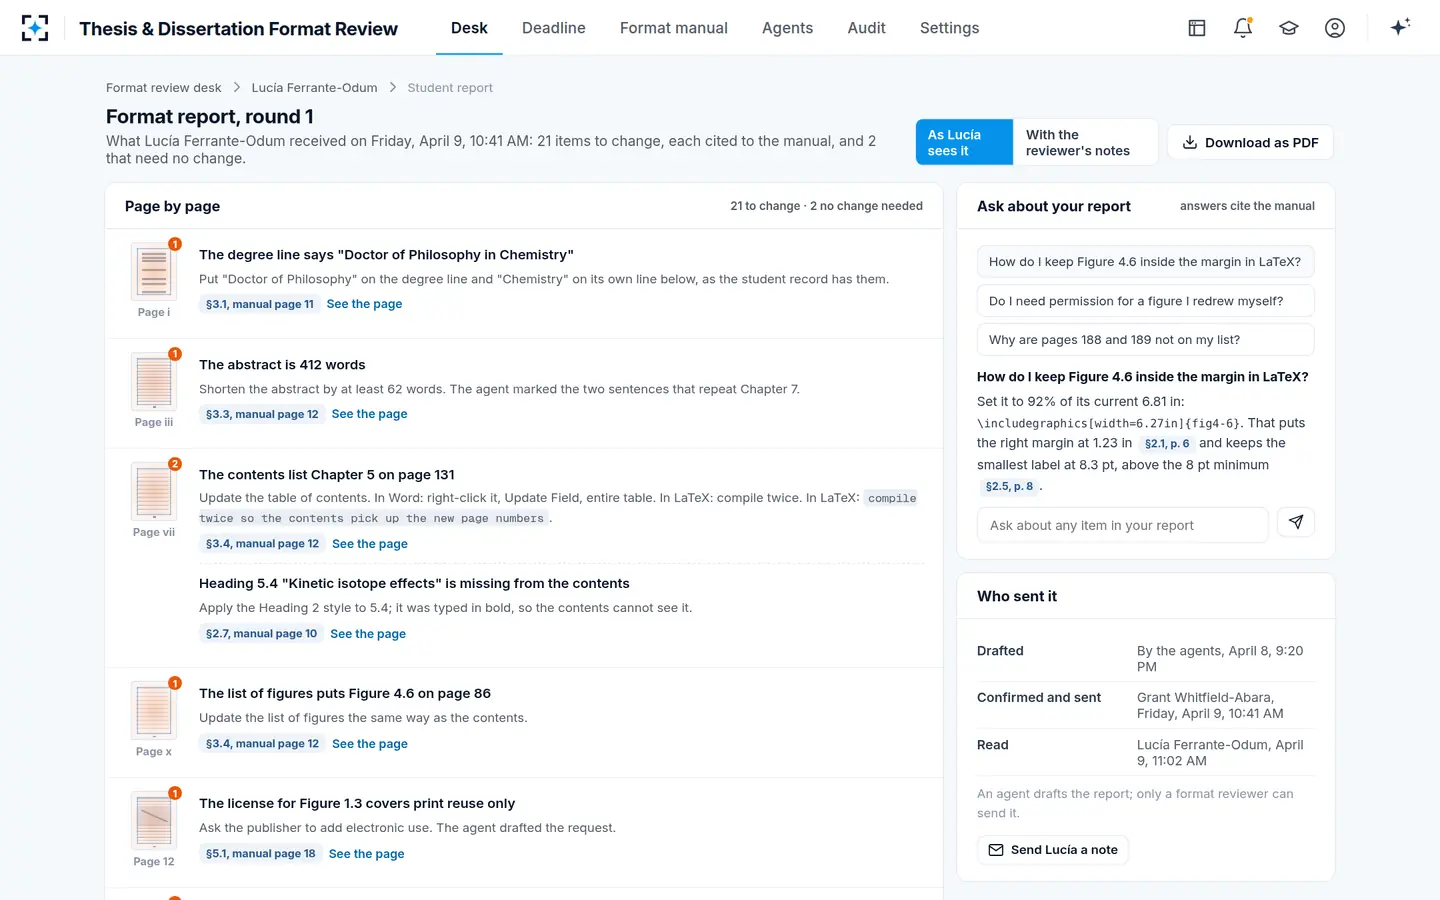Click the app logo icon
1440x900 pixels.
(35, 28)
